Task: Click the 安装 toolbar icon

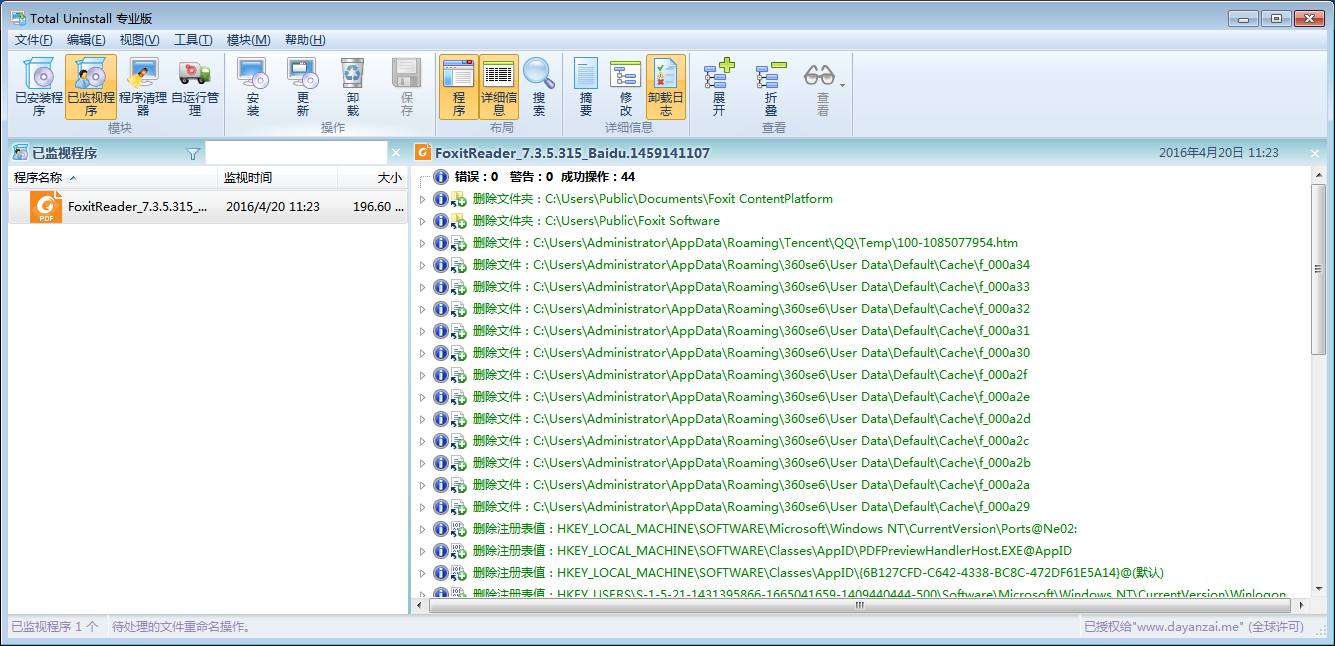Action: [x=252, y=87]
